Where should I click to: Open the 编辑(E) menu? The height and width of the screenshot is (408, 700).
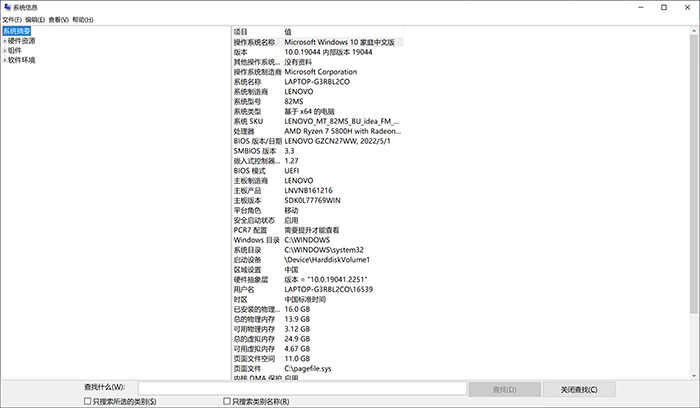click(x=34, y=19)
